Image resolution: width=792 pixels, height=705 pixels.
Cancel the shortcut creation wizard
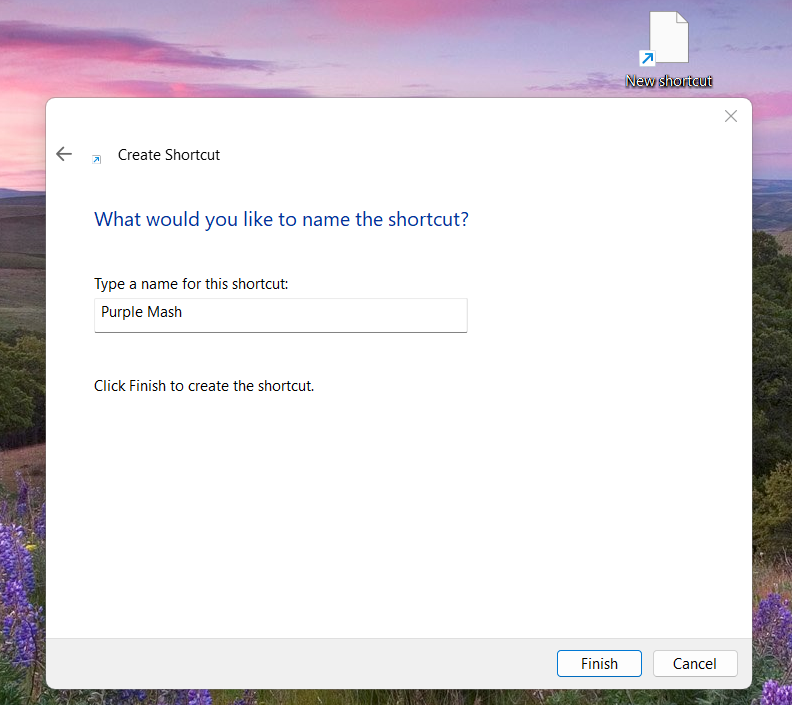point(695,663)
